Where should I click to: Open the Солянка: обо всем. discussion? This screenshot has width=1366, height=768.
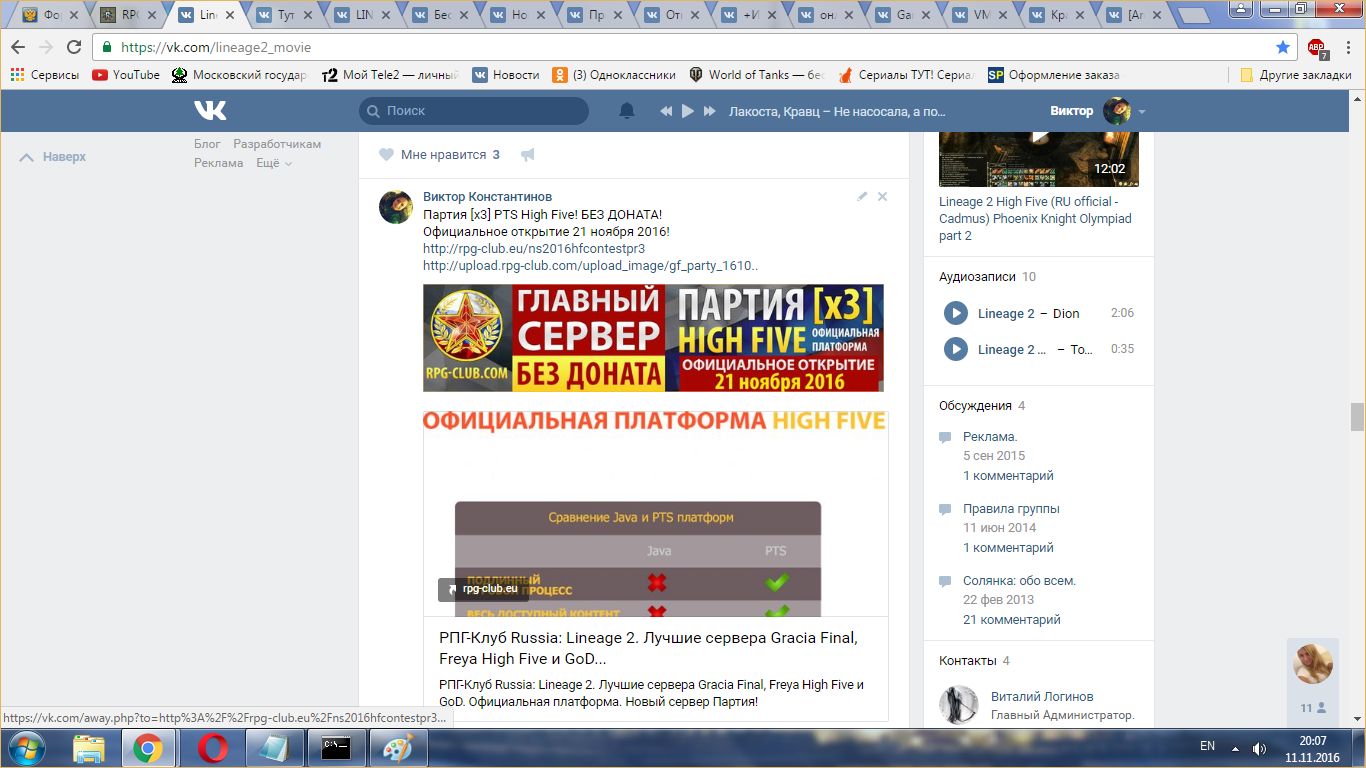[x=1019, y=581]
